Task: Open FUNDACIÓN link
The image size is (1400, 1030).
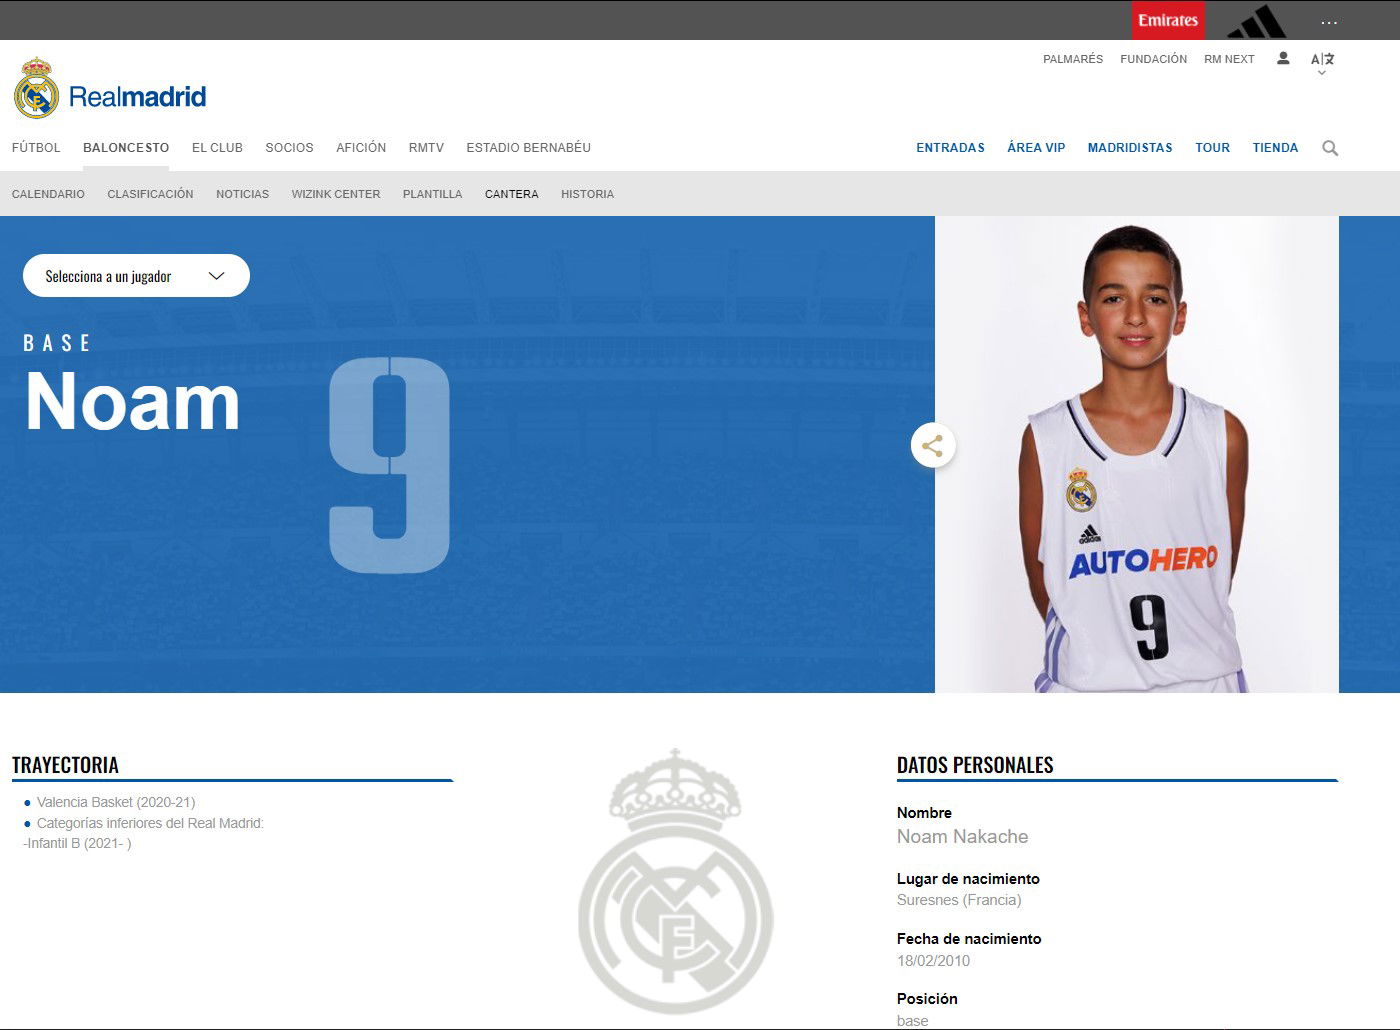Action: click(x=1153, y=59)
